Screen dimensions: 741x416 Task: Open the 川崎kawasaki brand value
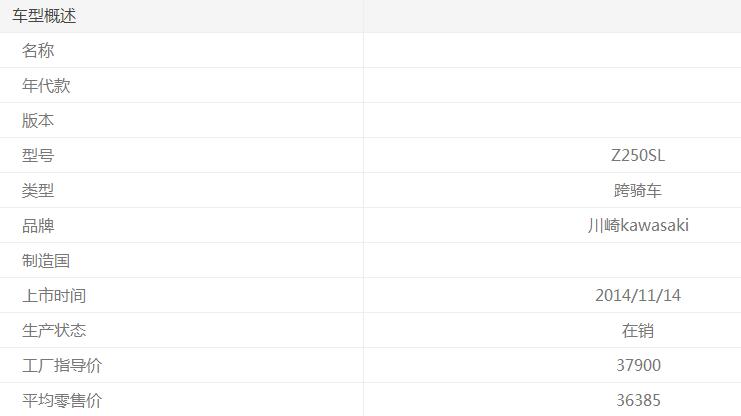coord(637,226)
